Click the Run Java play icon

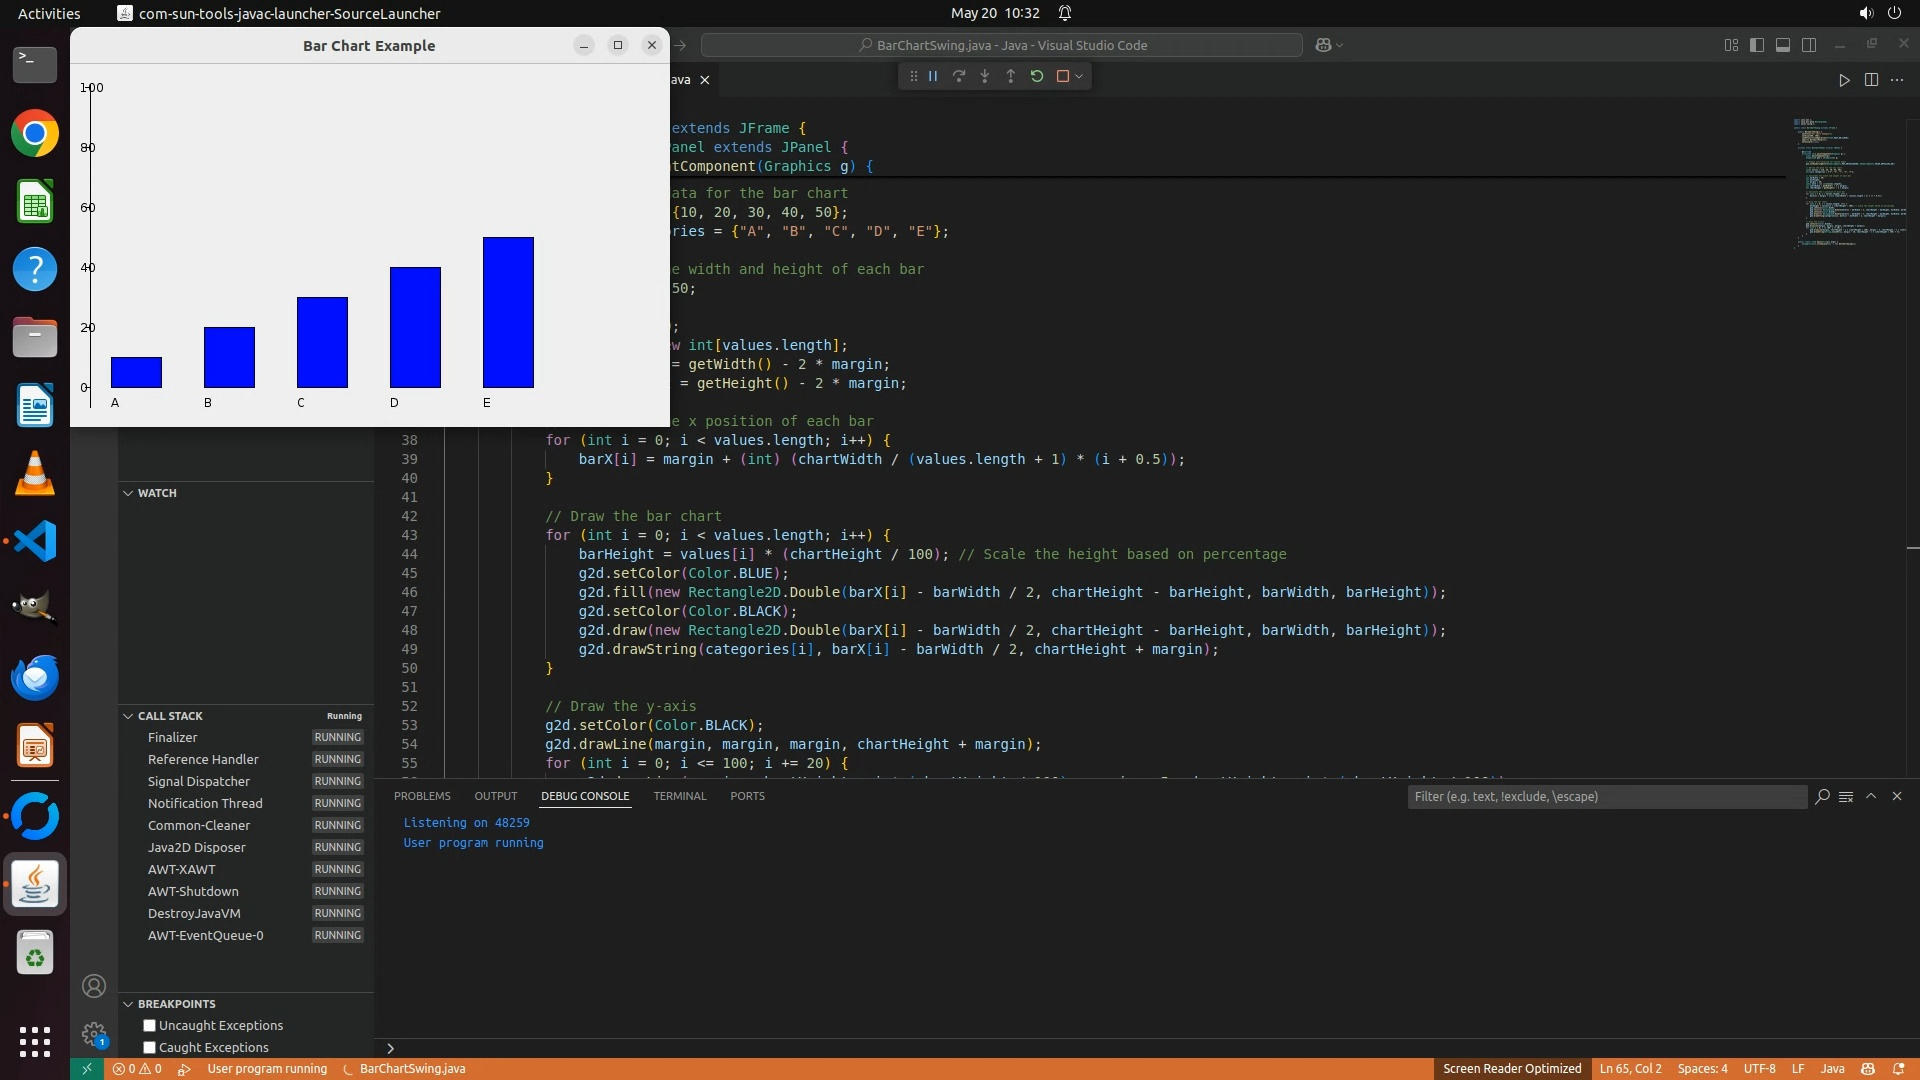[1844, 80]
